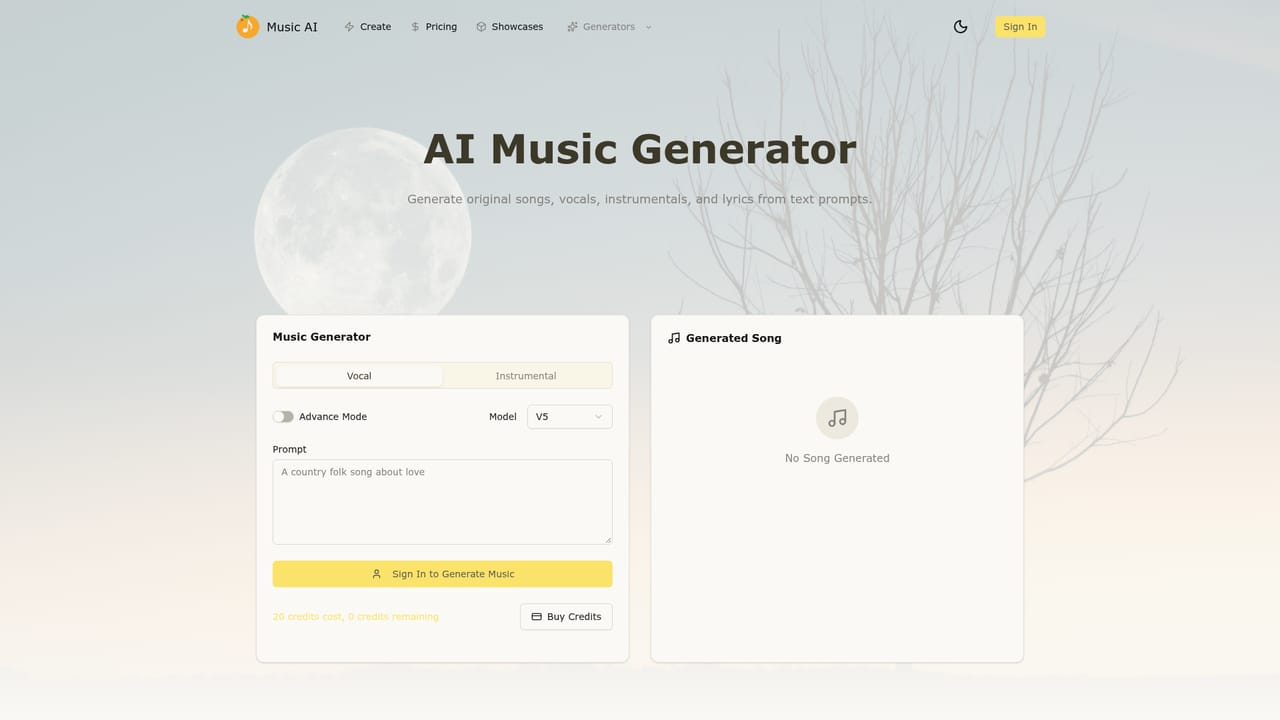Click the Generated Song panel title
Screen dimensions: 1280x720
pos(734,338)
